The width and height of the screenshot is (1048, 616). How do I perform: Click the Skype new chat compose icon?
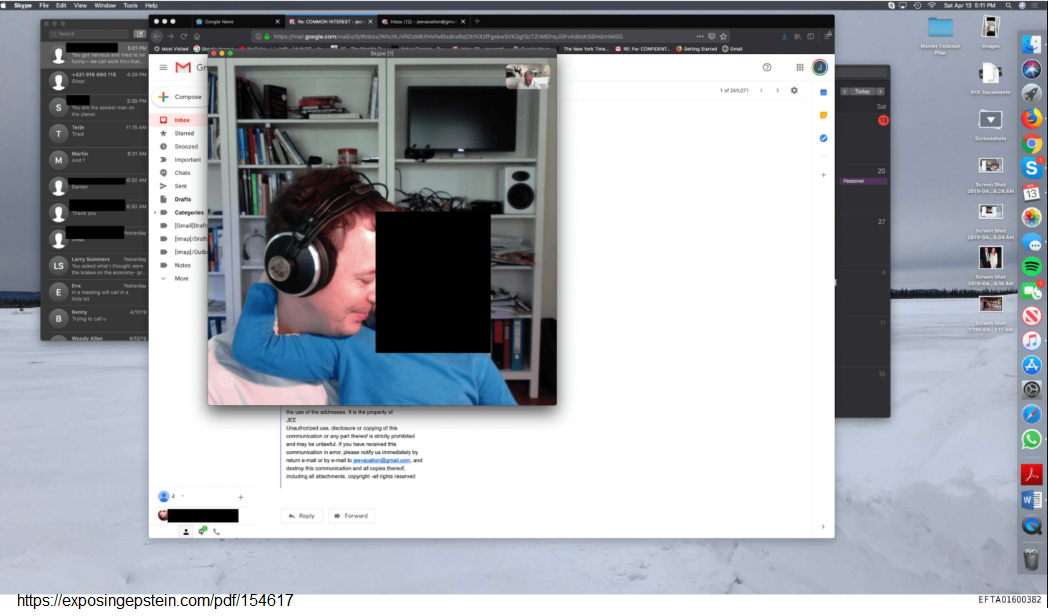click(x=139, y=33)
